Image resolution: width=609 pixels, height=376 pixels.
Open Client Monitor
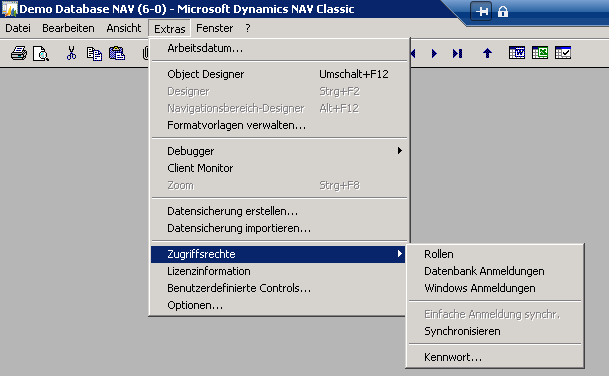[x=278, y=168]
